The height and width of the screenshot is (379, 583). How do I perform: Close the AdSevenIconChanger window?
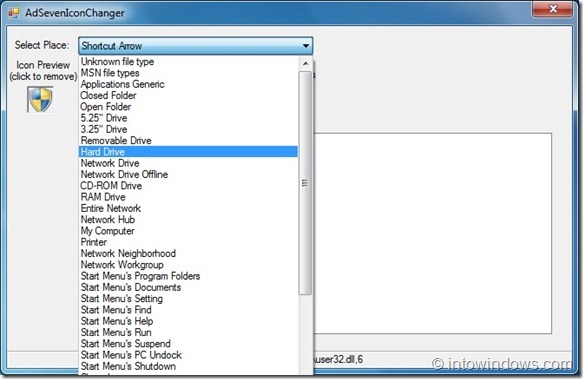552,9
